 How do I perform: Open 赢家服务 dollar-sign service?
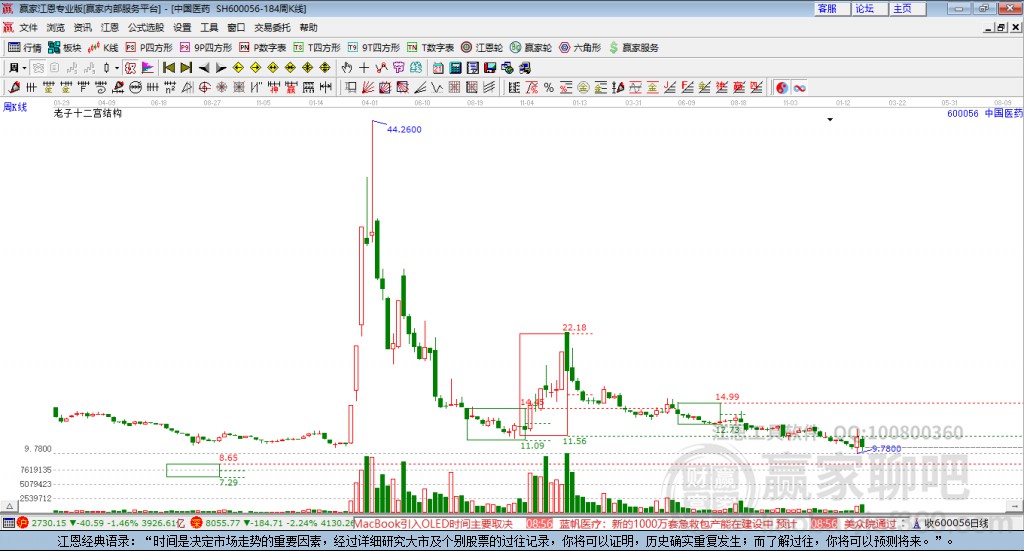point(634,48)
